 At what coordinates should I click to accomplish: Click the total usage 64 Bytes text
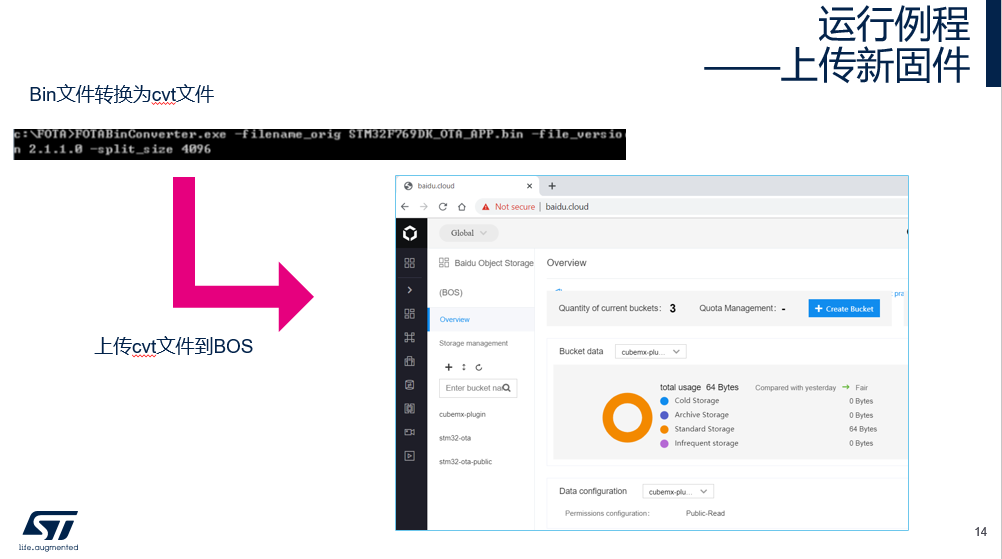(x=699, y=387)
